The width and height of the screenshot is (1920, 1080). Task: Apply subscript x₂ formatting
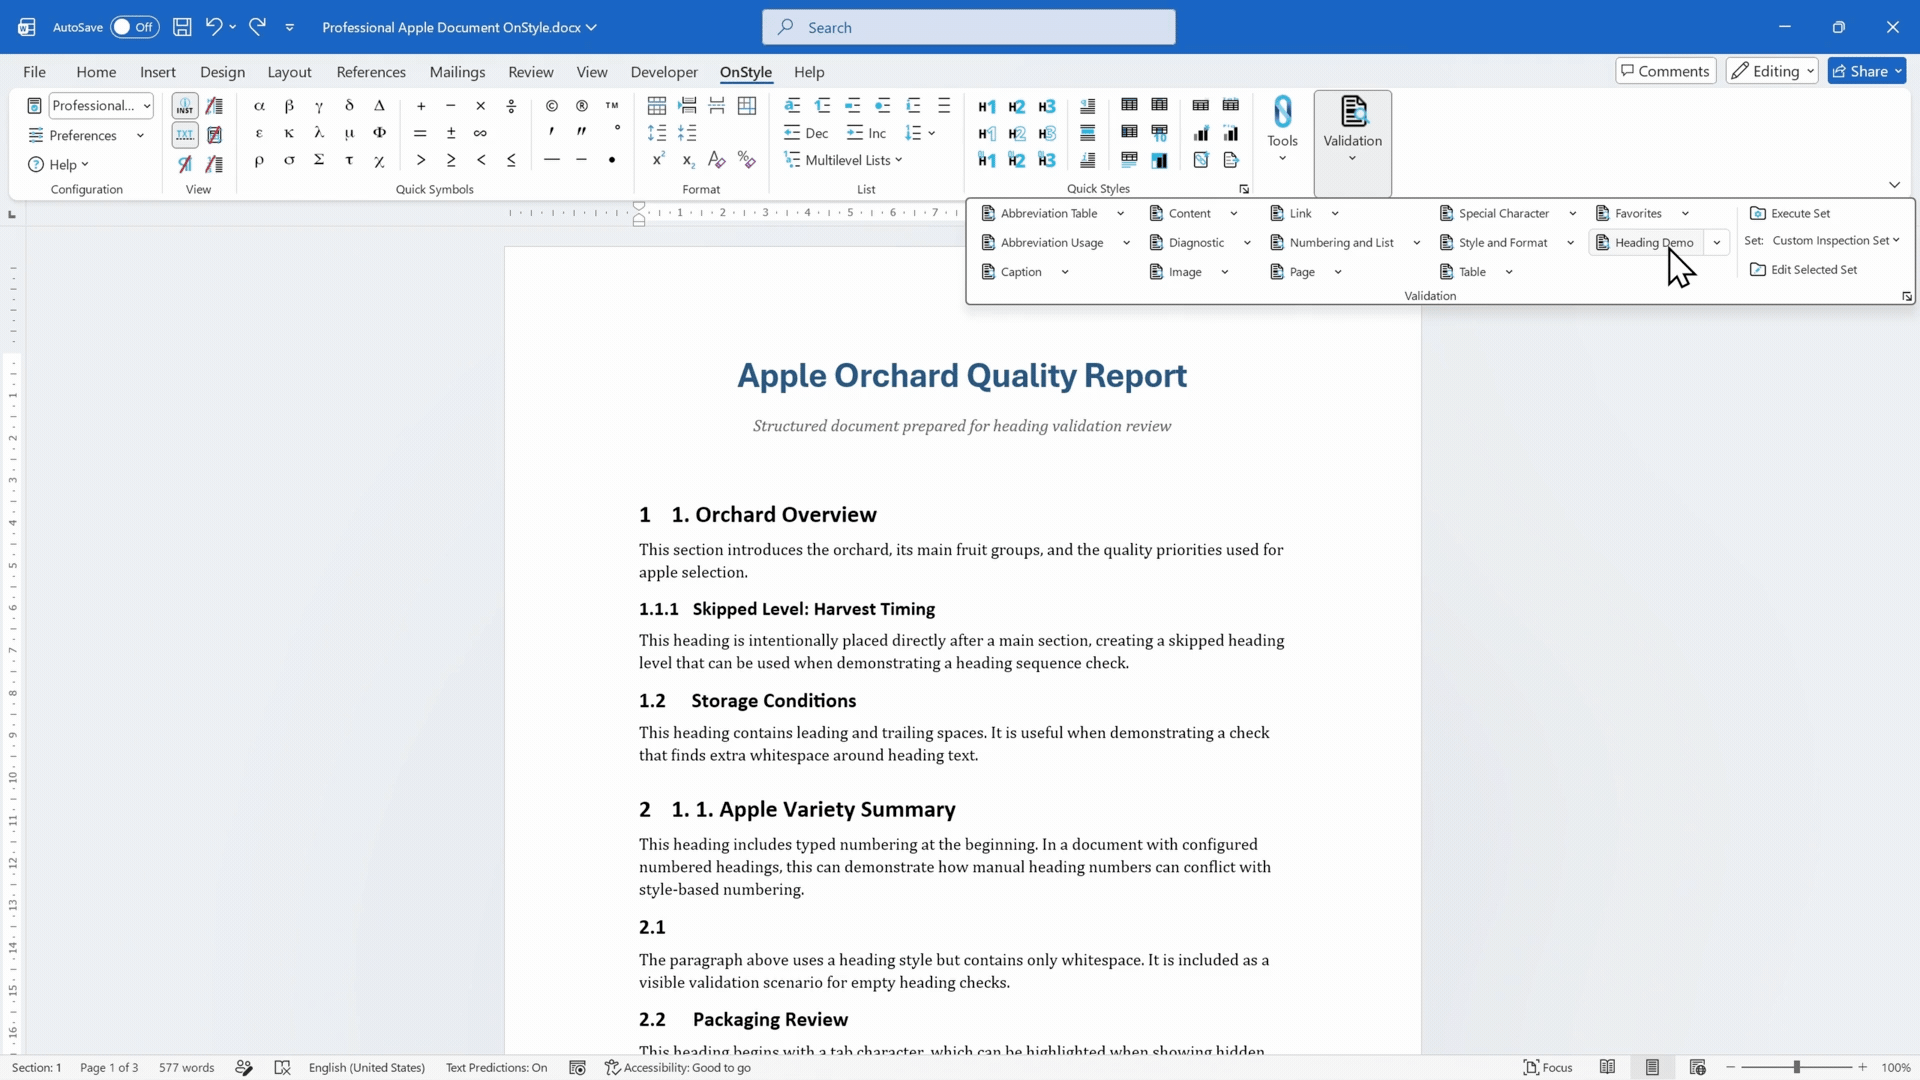tap(688, 159)
